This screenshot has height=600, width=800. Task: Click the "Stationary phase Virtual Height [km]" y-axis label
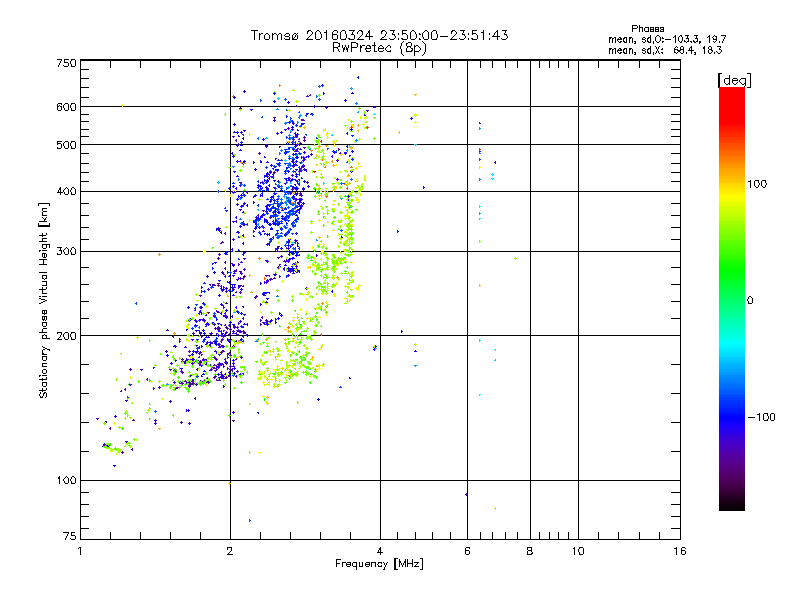tap(44, 301)
